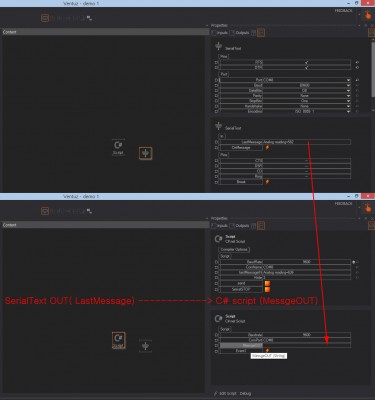Open the Parity dropdown arrow
Image resolution: width=375 pixels, height=400 pixels.
348,96
